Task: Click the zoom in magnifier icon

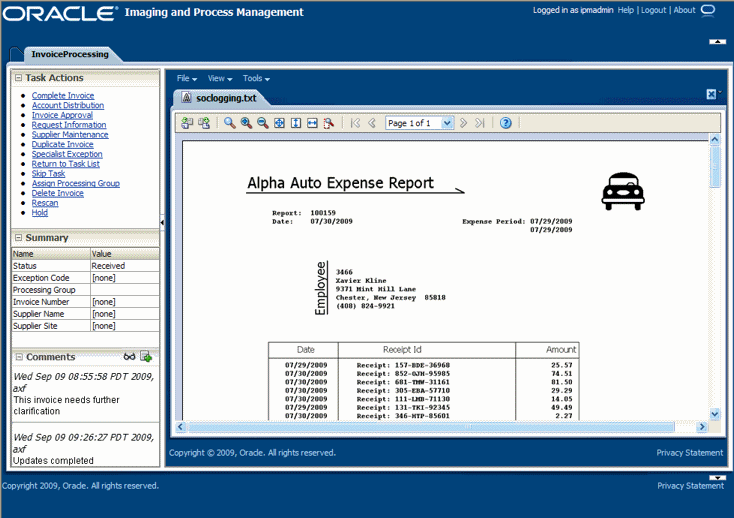Action: [246, 123]
